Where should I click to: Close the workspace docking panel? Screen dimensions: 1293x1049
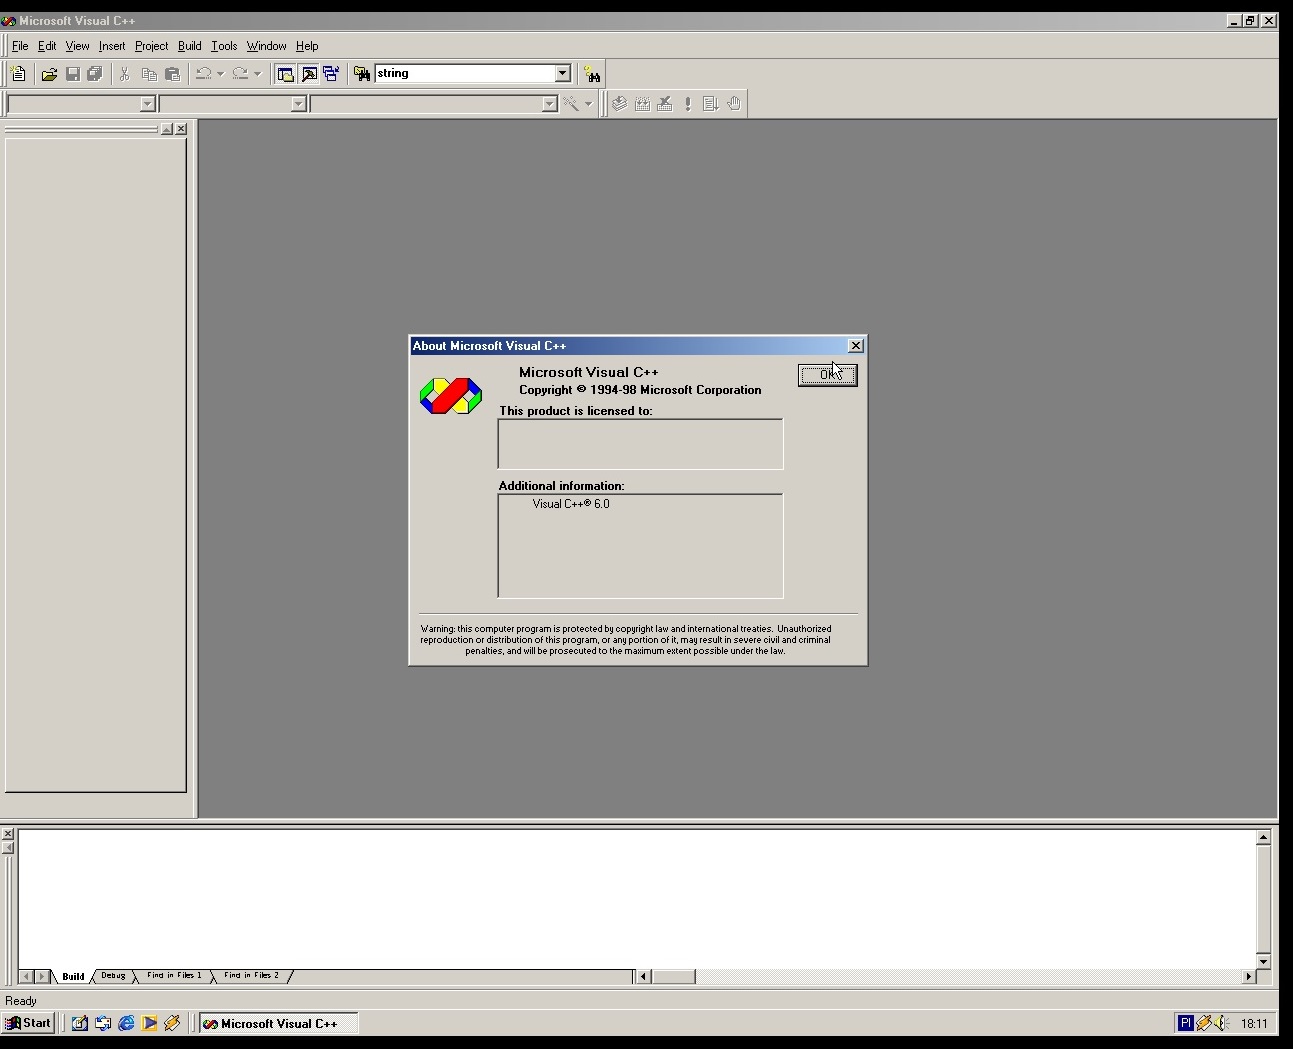click(x=181, y=129)
